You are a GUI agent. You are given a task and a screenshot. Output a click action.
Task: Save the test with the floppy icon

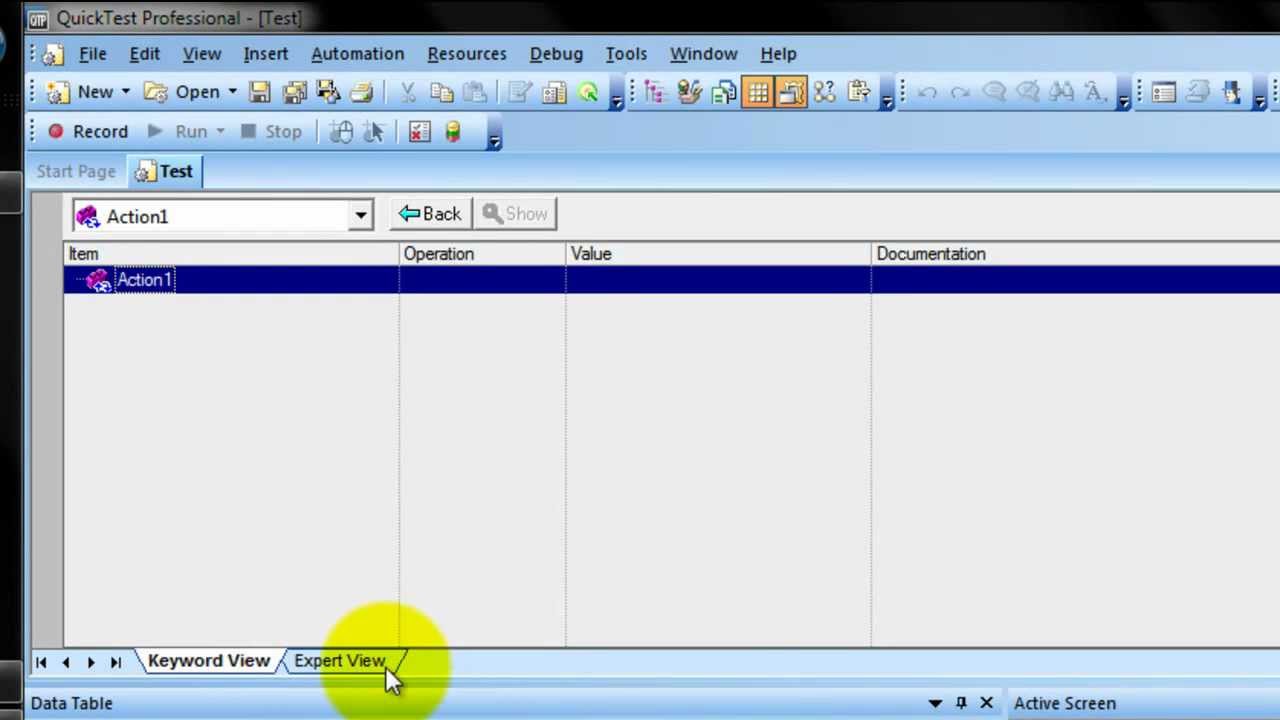coord(260,92)
